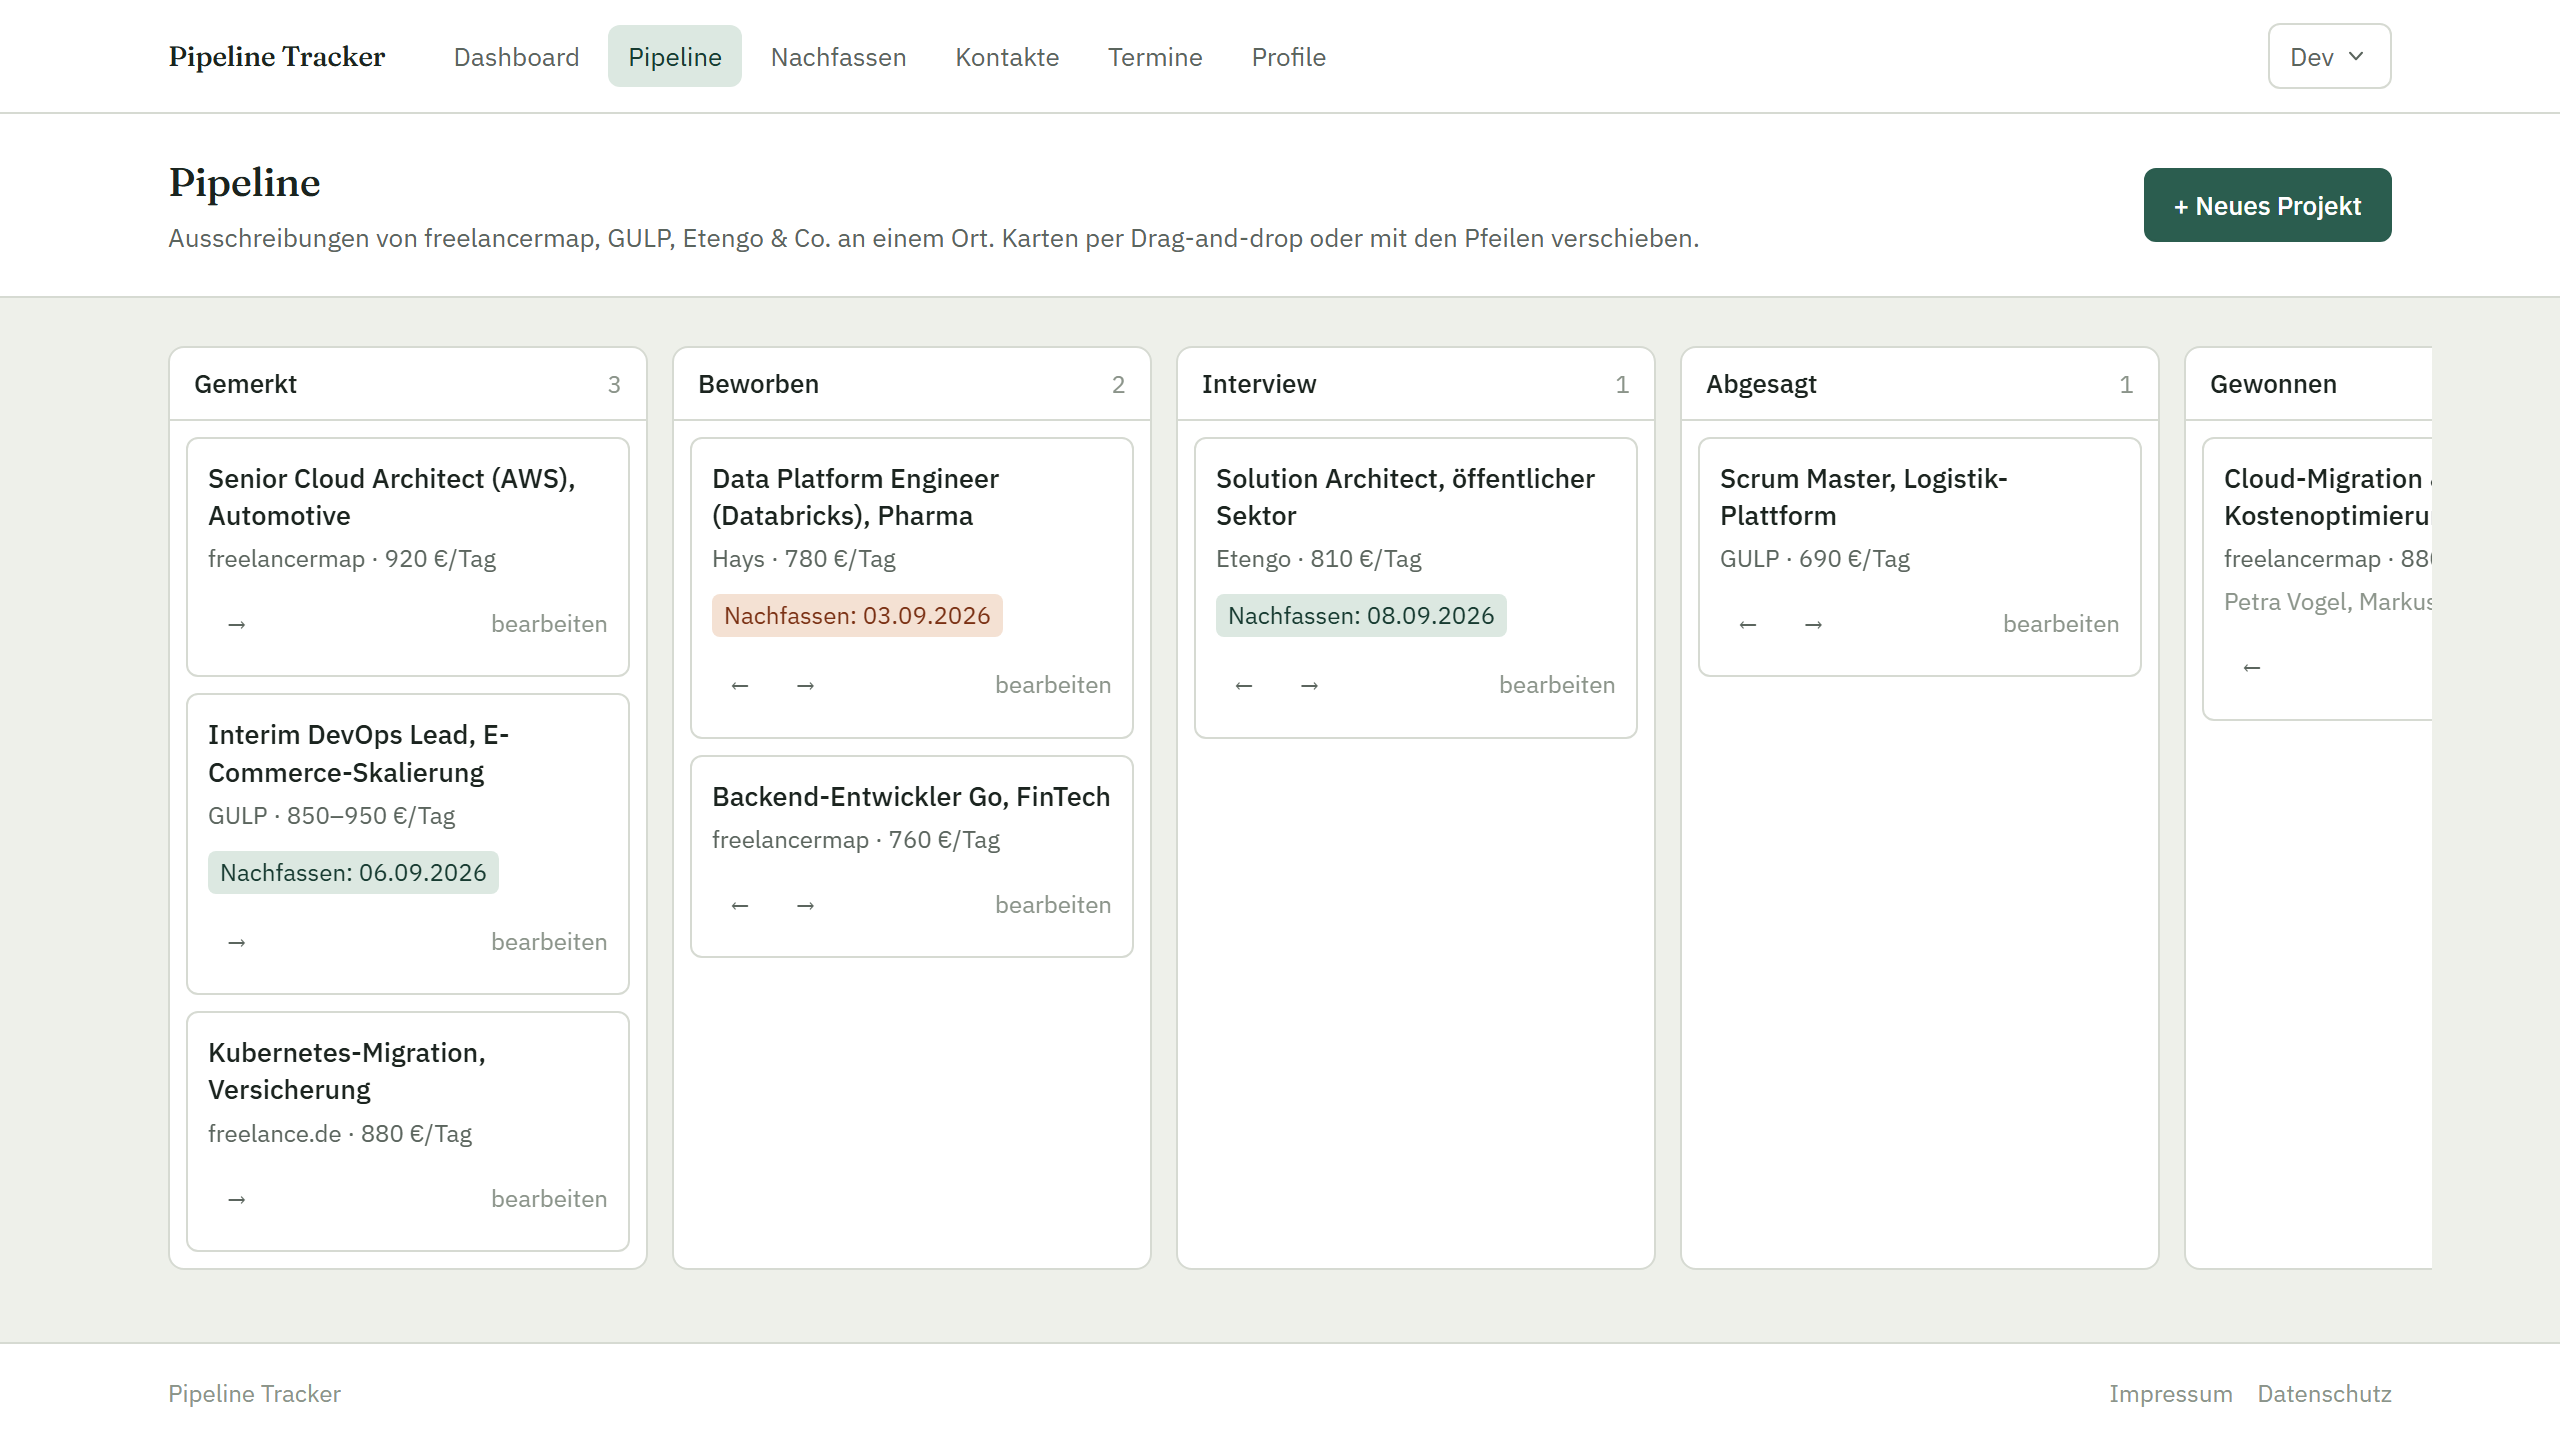Click the Nachfassen: 08.09.2026 badge
2560x1436 pixels.
coord(1361,616)
